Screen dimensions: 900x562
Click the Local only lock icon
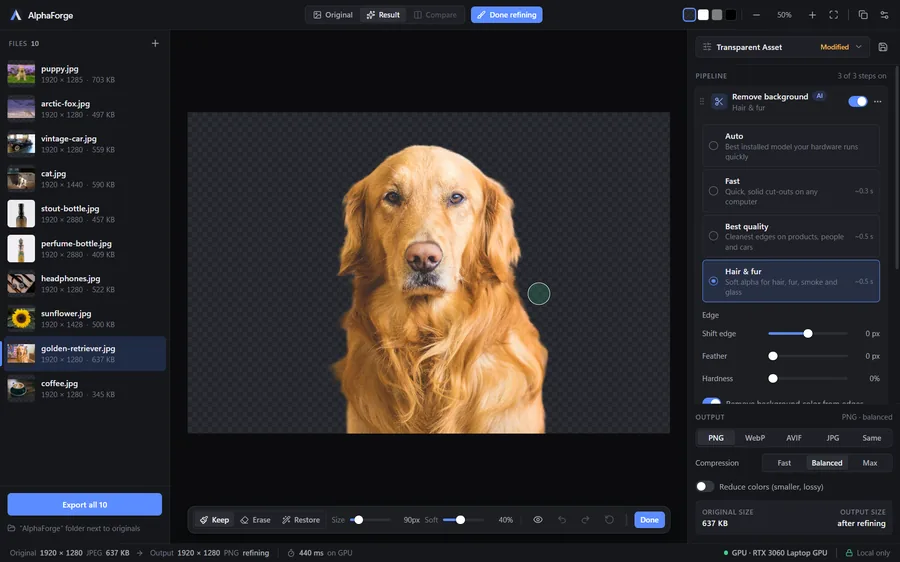click(849, 553)
